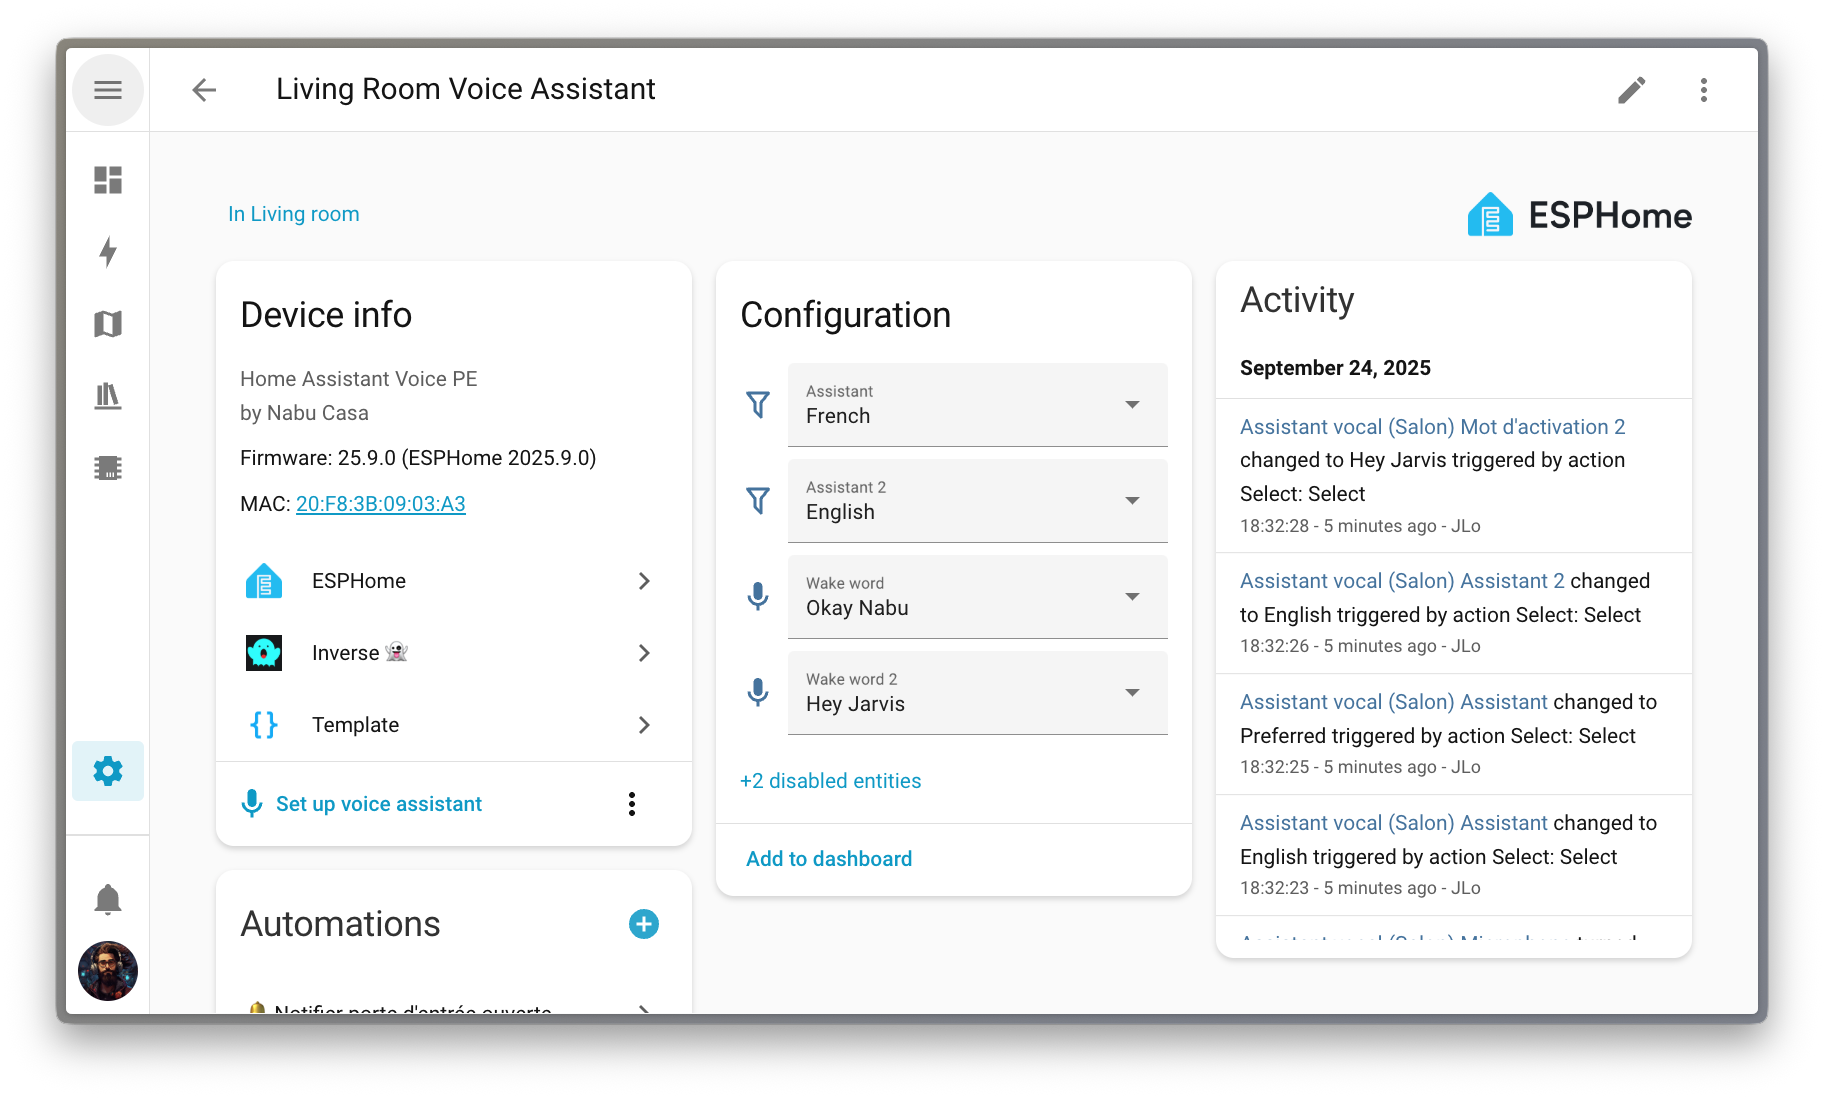Click Add to dashboard
This screenshot has height=1098, width=1824.
tap(828, 858)
